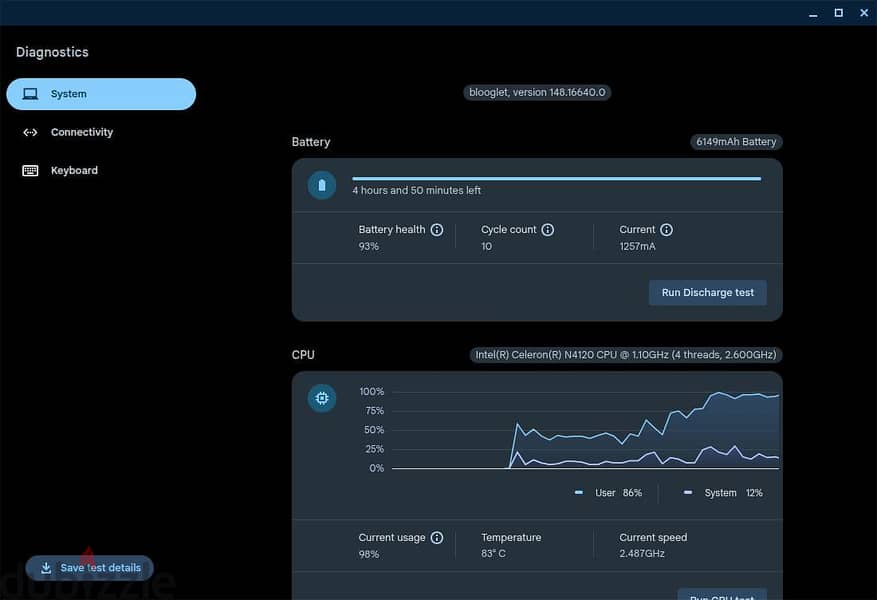Click the round CPU chip icon

[x=322, y=398]
